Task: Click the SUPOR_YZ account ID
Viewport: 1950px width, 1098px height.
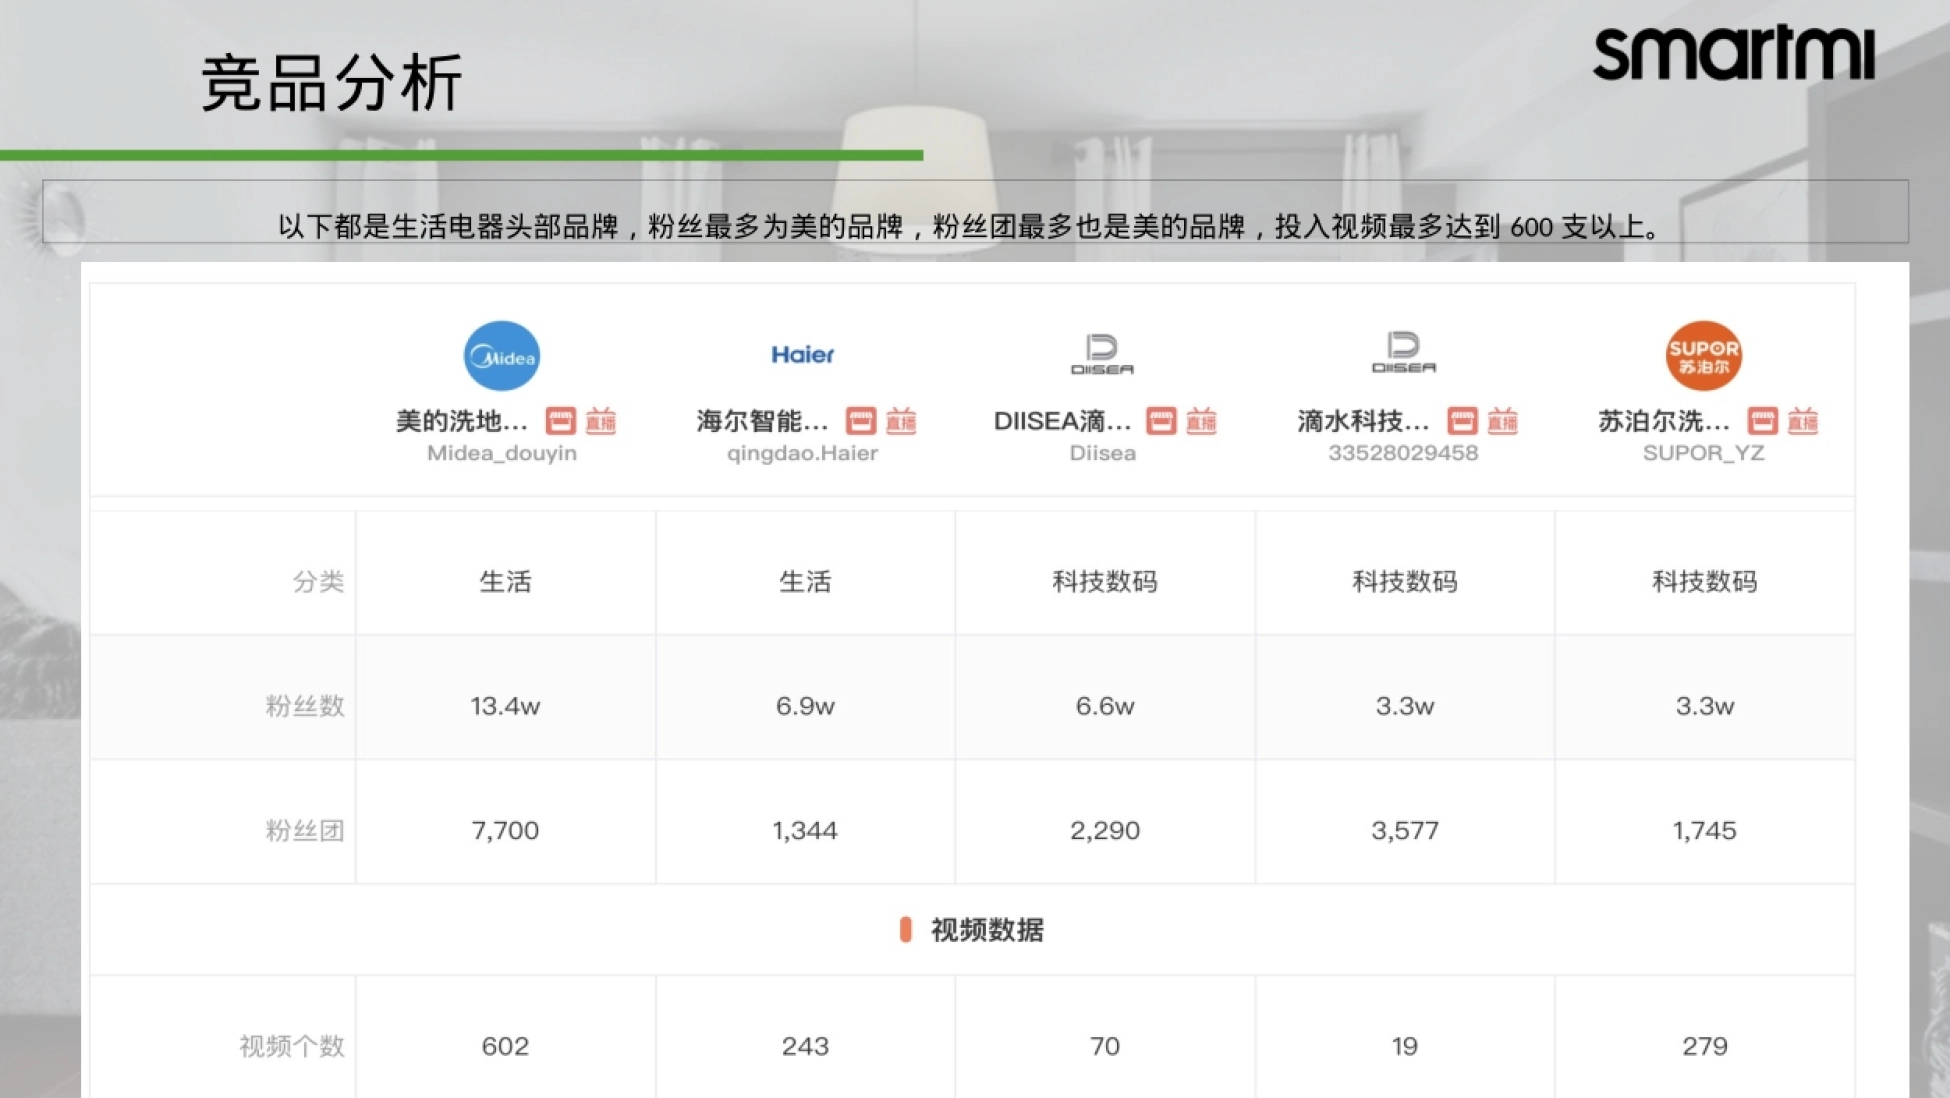Action: click(1703, 453)
